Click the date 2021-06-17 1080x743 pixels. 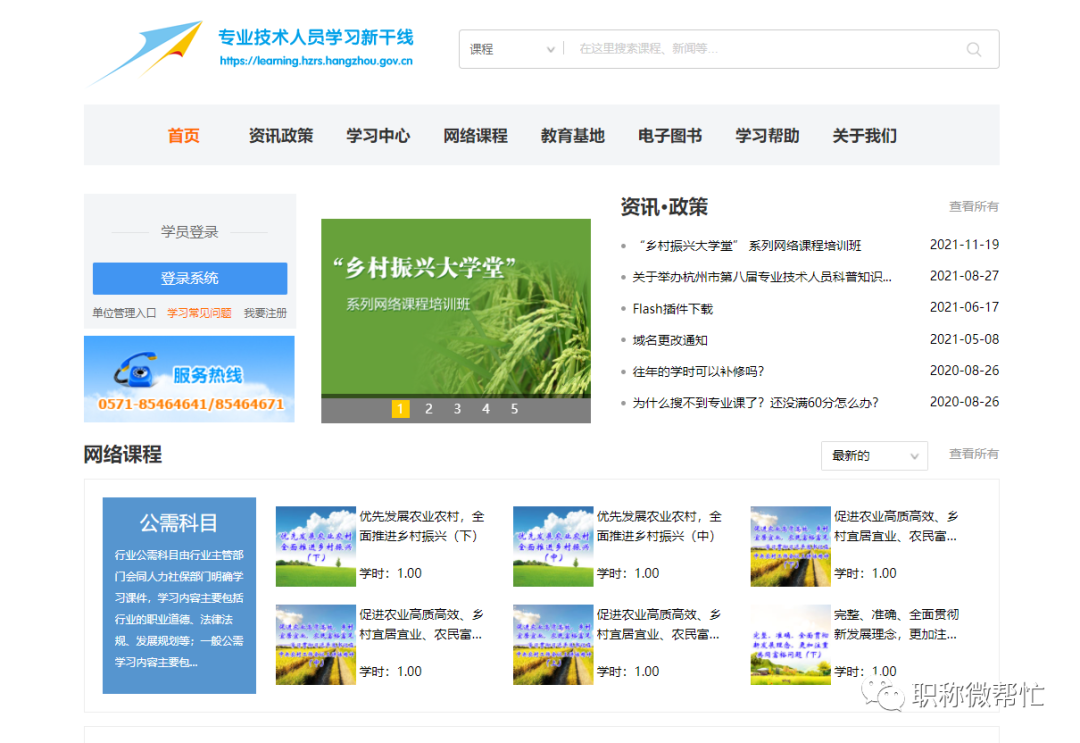(x=964, y=307)
